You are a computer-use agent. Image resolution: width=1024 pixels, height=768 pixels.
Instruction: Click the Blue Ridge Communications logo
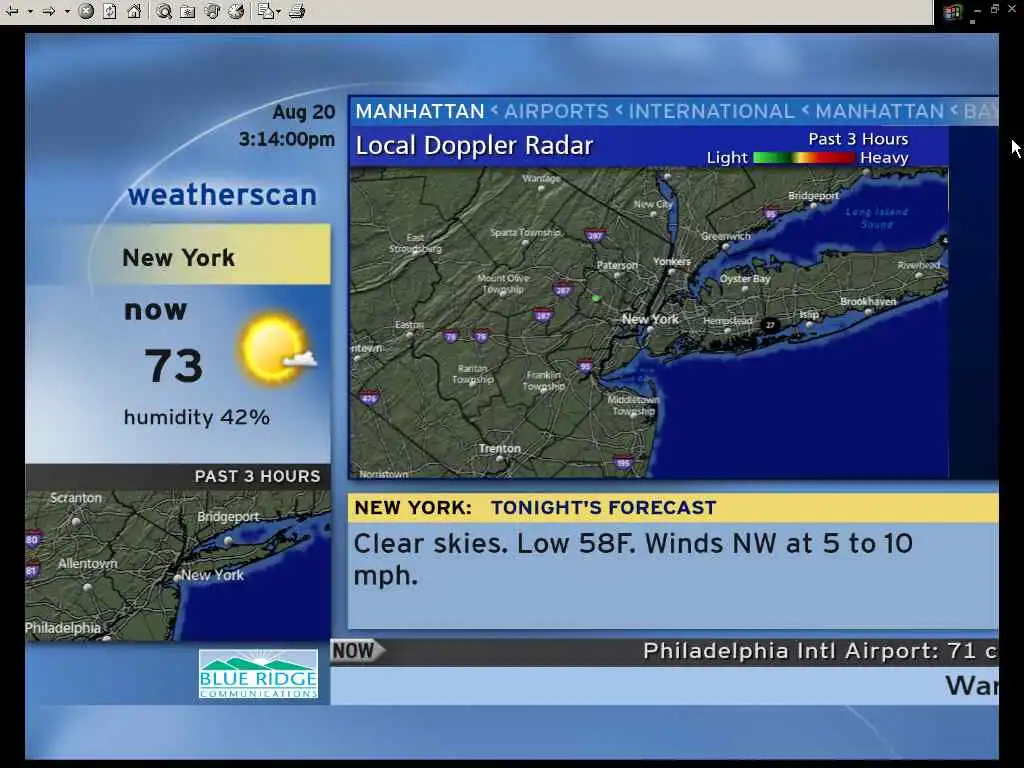(x=259, y=674)
